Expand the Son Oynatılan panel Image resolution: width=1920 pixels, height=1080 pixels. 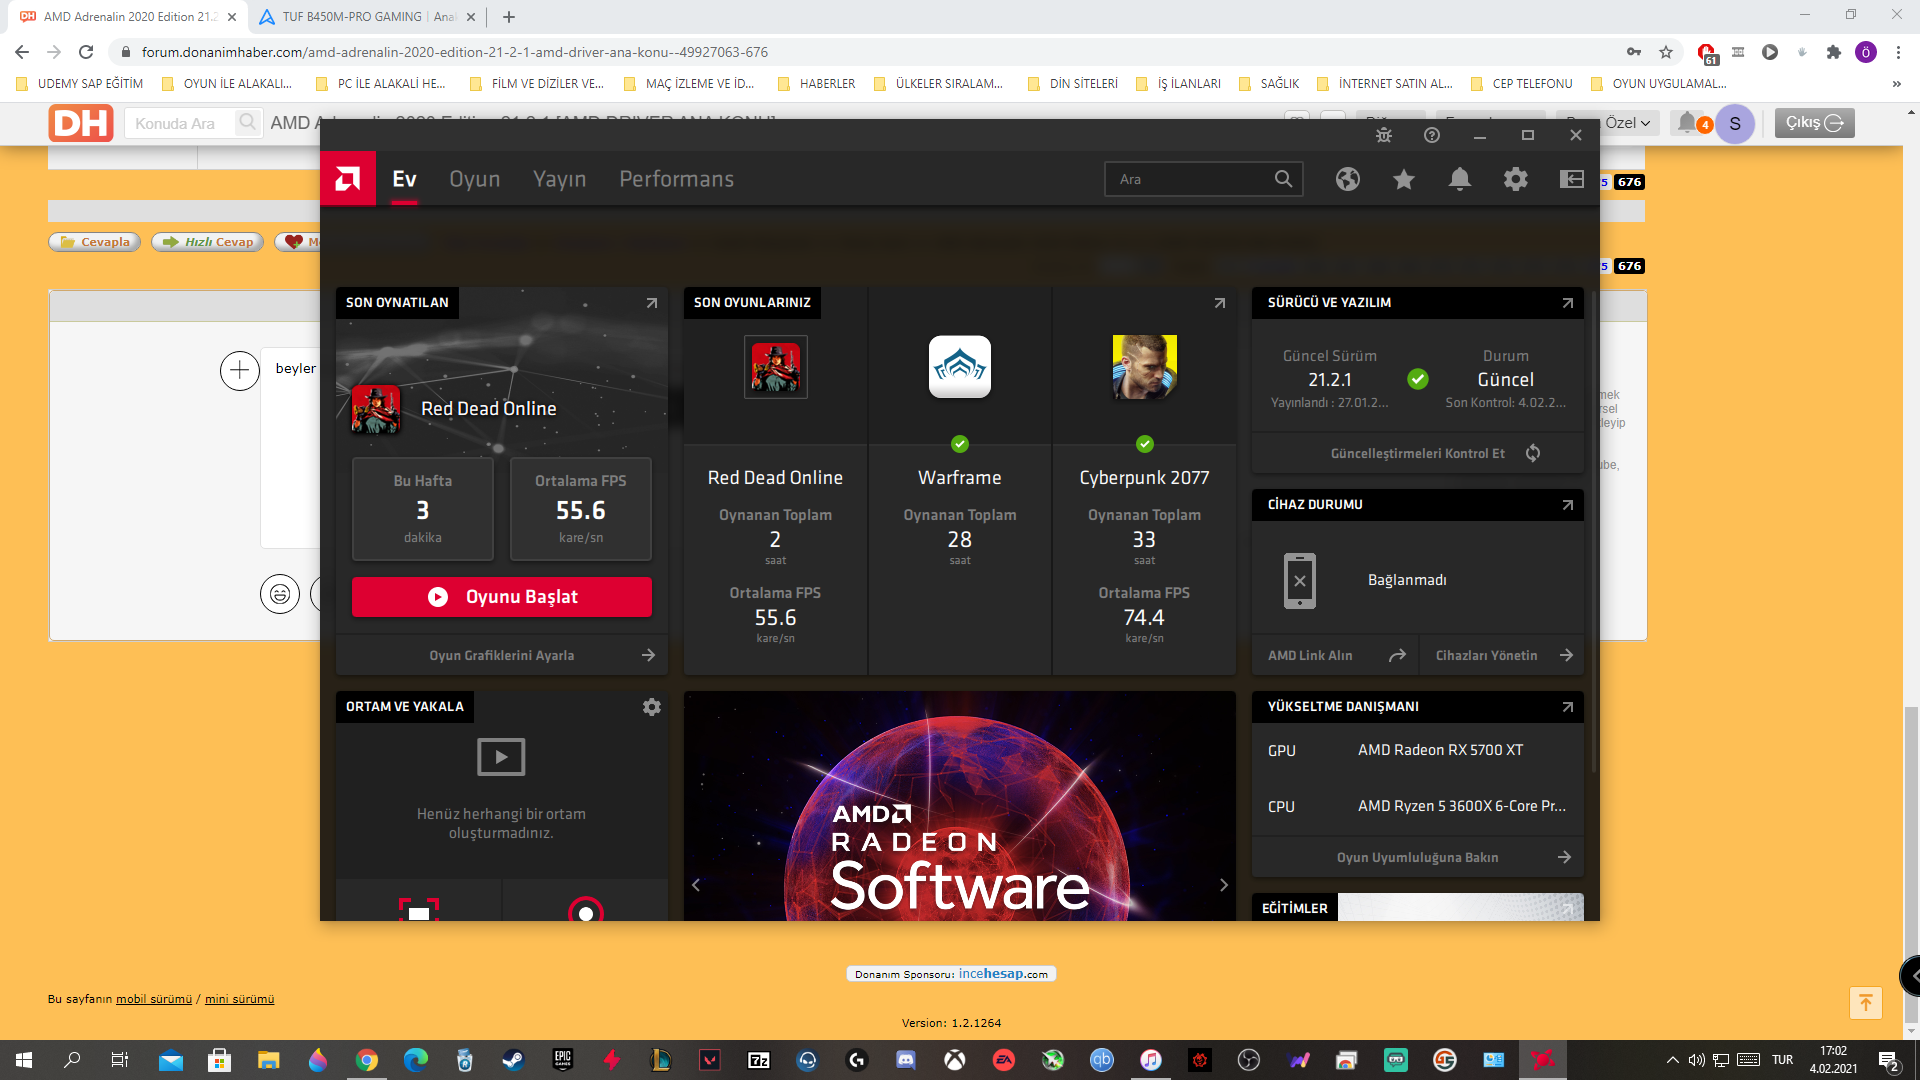point(652,303)
